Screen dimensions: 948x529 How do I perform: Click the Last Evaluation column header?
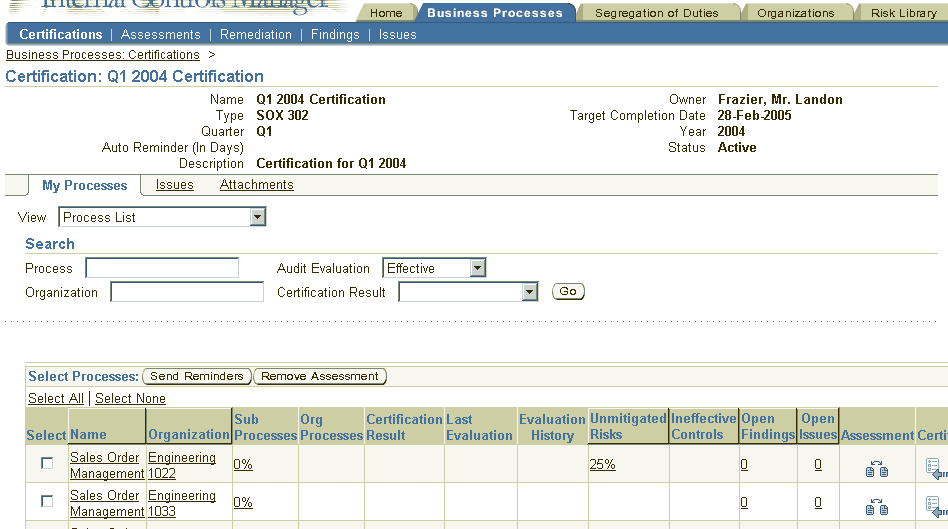(479, 427)
